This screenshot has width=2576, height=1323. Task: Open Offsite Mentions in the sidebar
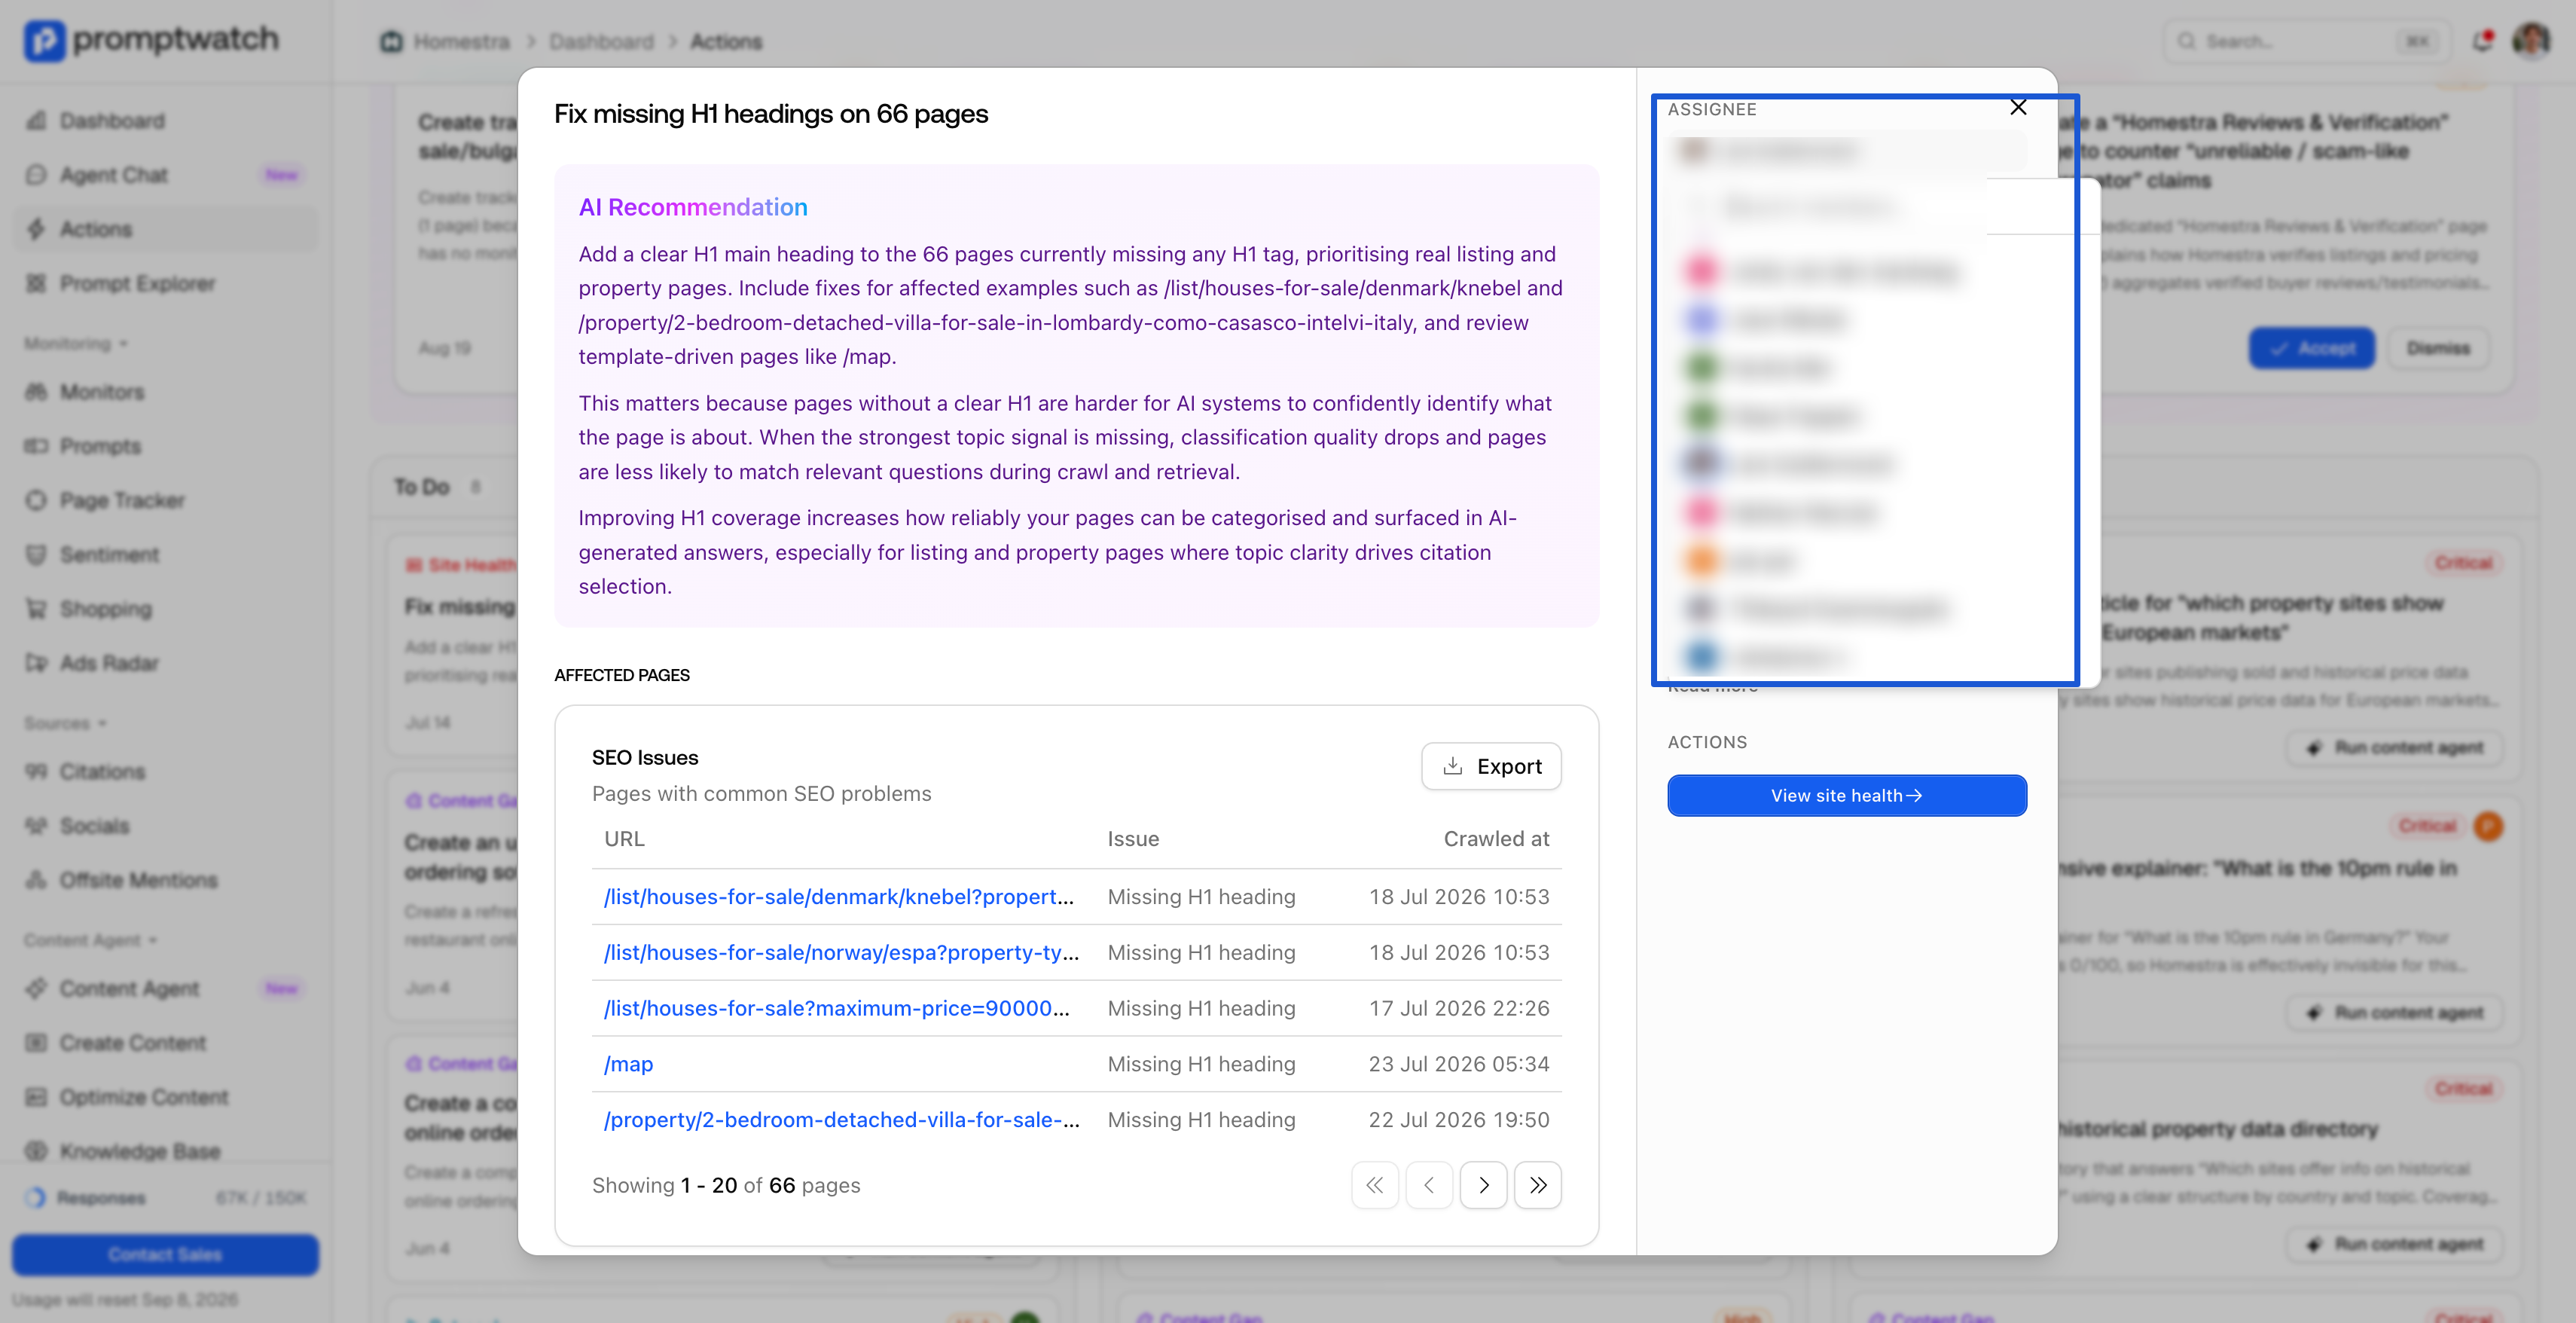165,880
